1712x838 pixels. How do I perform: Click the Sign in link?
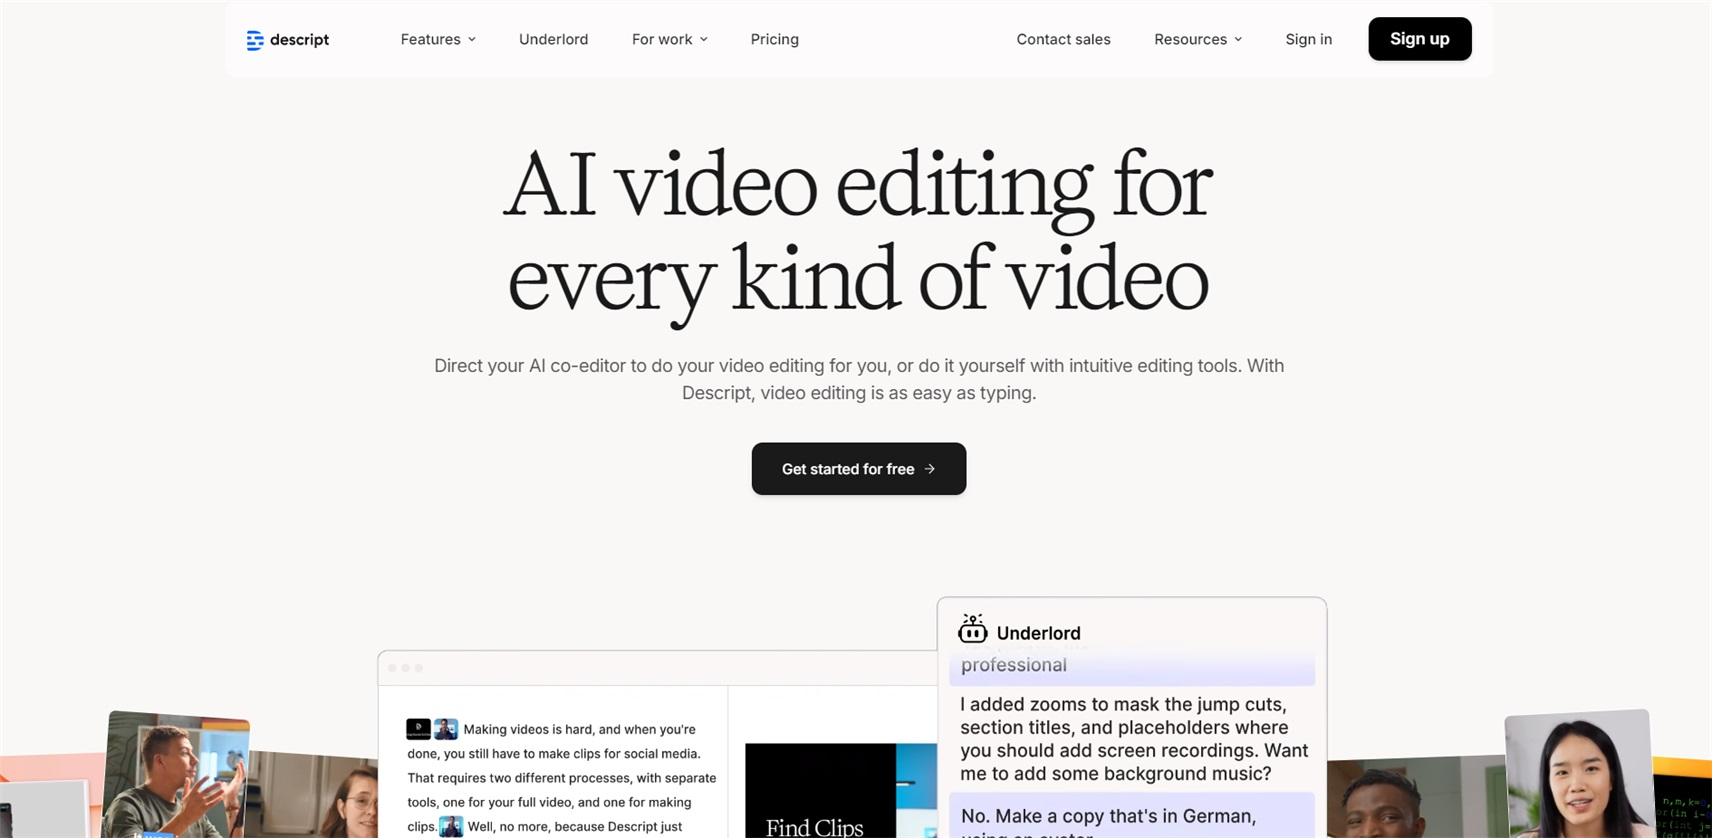(x=1308, y=39)
